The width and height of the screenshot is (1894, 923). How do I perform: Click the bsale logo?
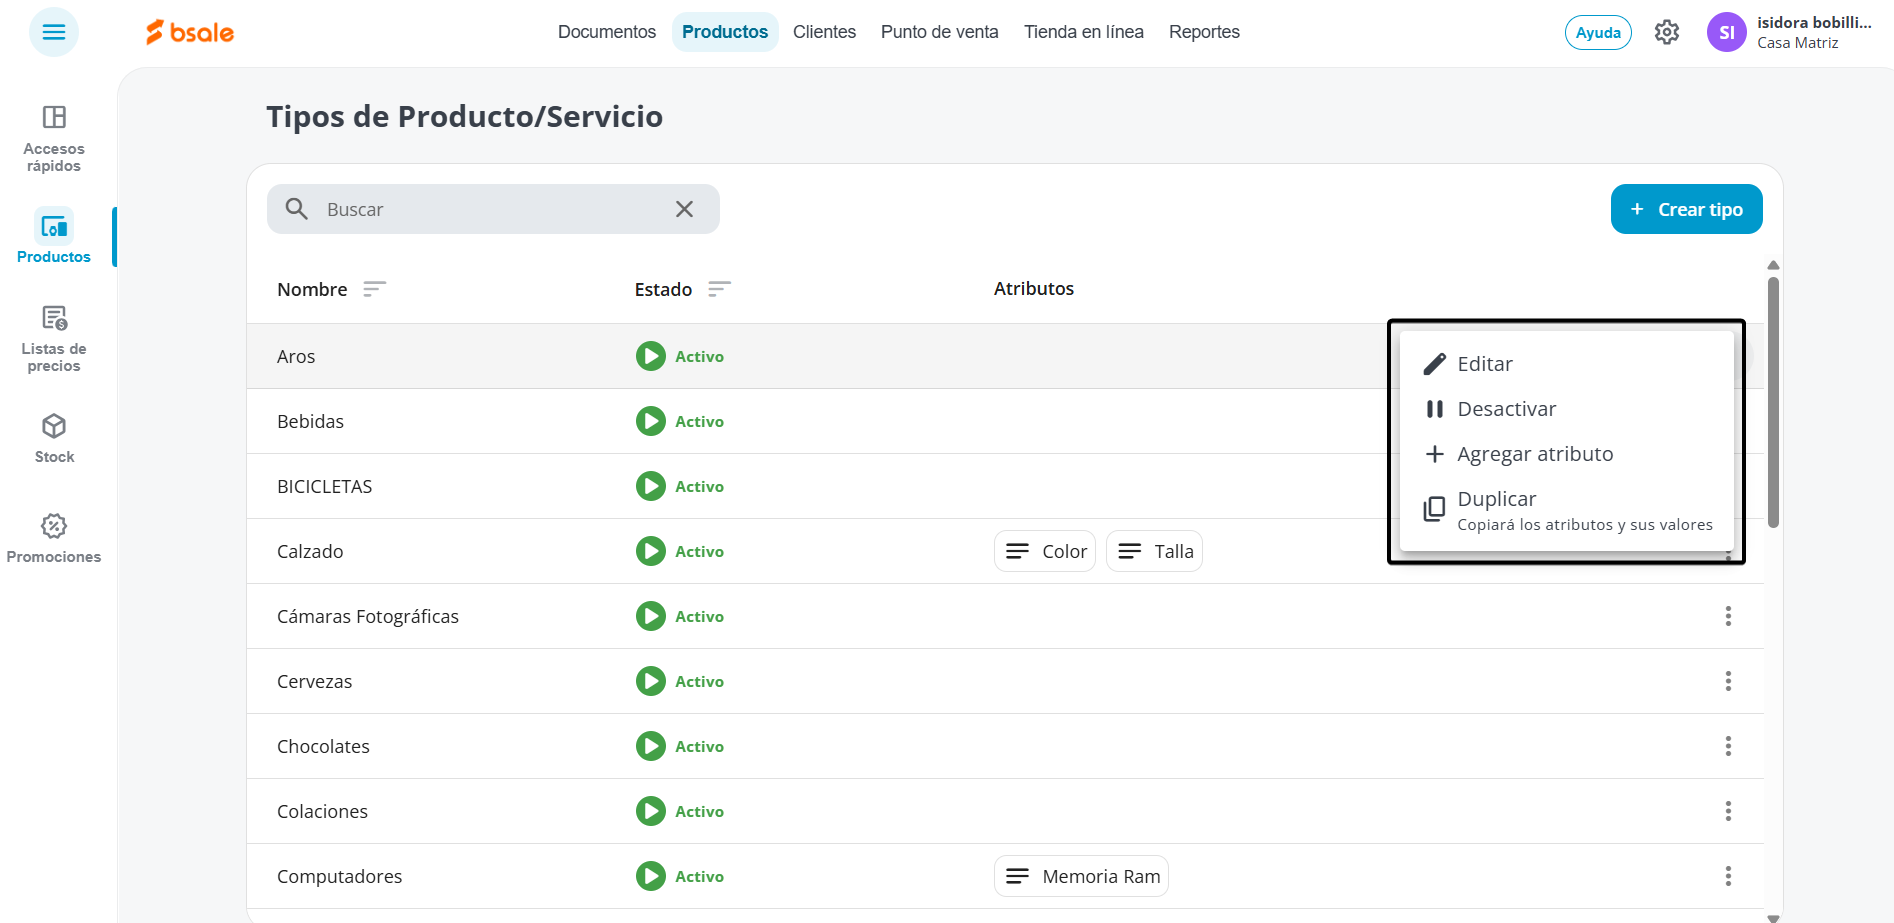click(190, 32)
